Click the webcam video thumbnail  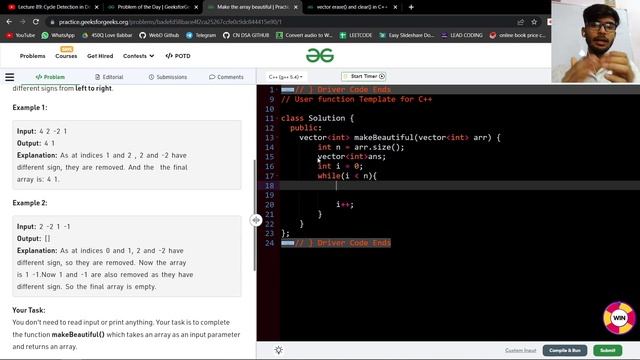coord(596,41)
